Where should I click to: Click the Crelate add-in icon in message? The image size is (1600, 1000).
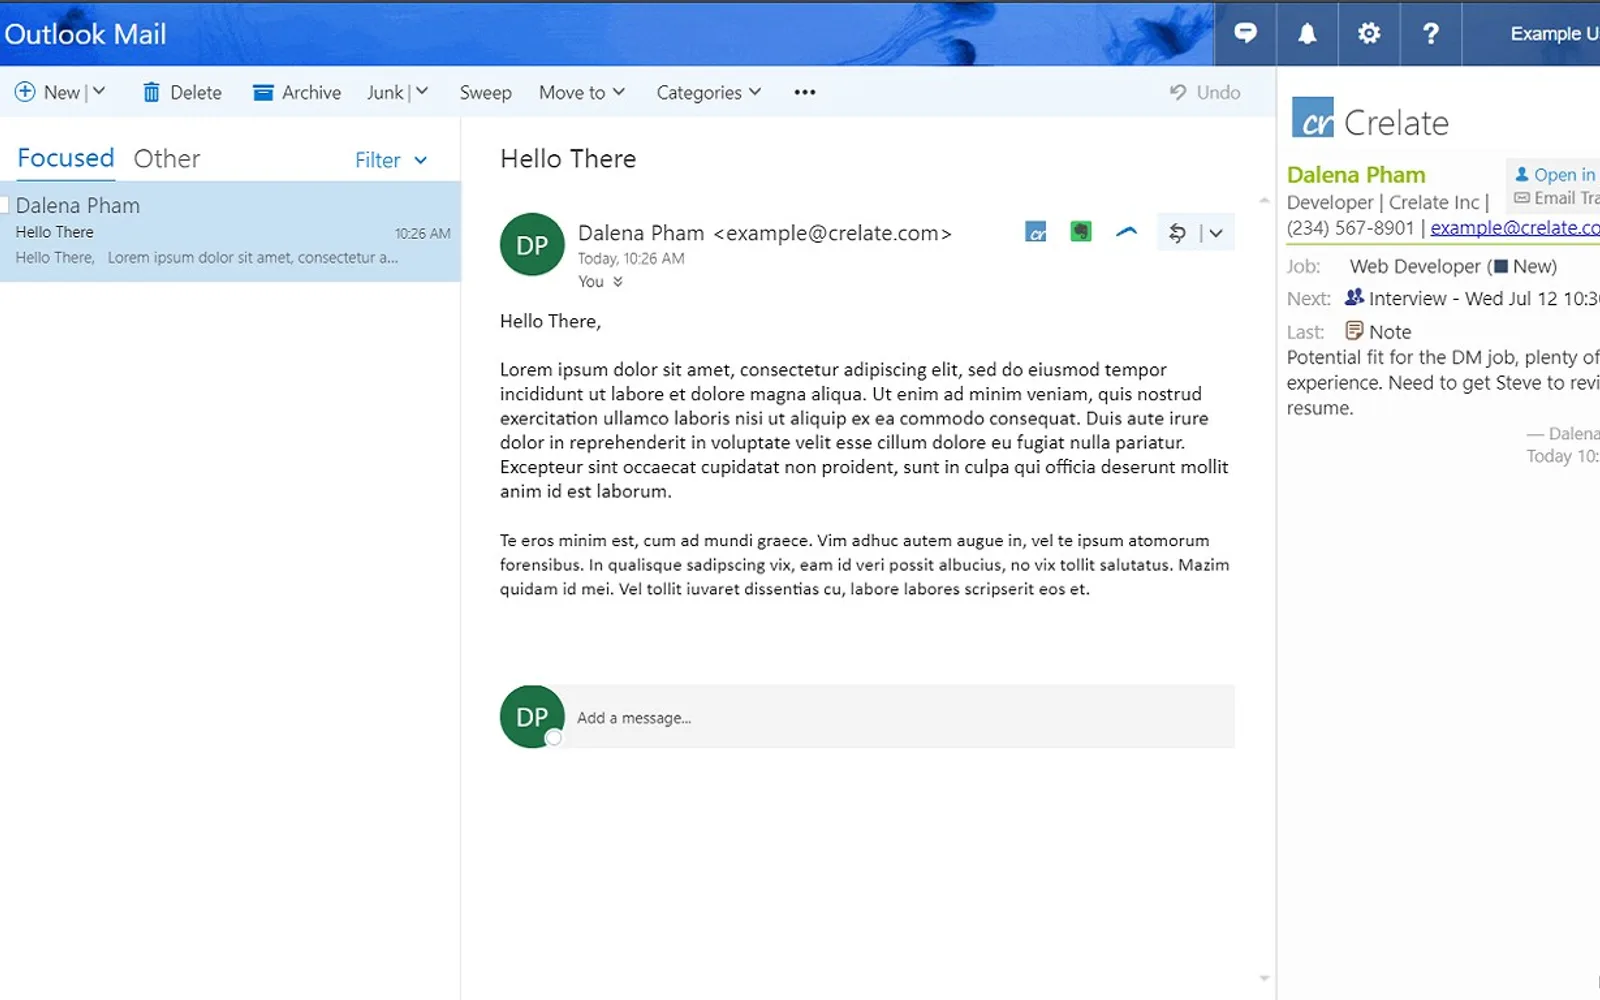pos(1036,232)
